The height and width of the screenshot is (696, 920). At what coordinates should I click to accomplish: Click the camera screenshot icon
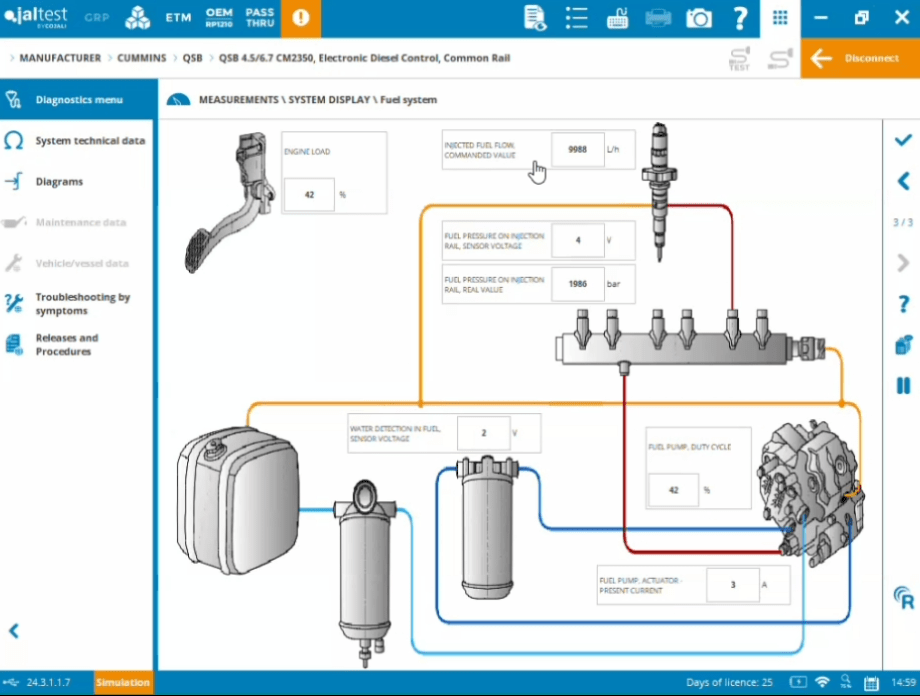click(x=699, y=18)
